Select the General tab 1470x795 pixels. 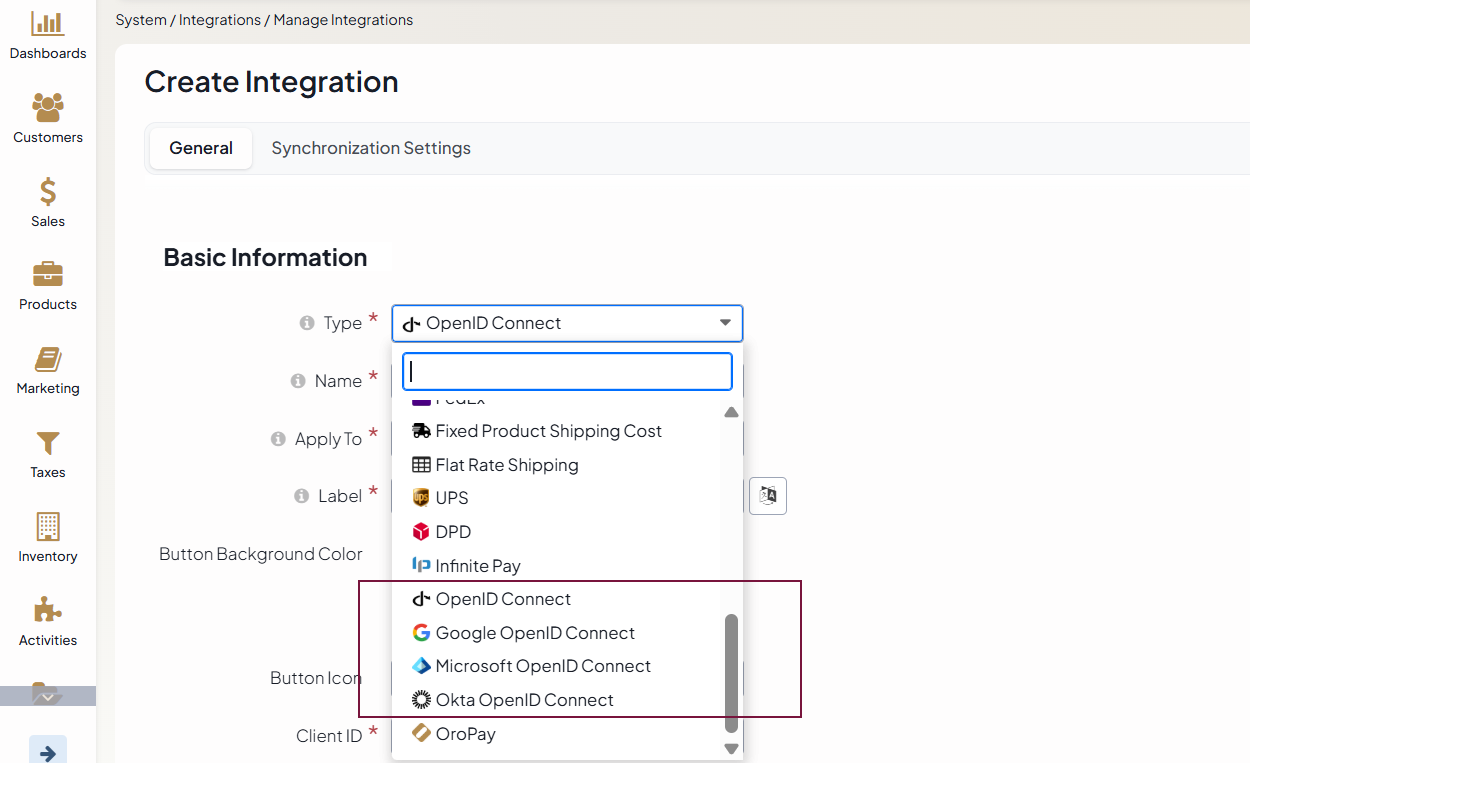click(201, 148)
